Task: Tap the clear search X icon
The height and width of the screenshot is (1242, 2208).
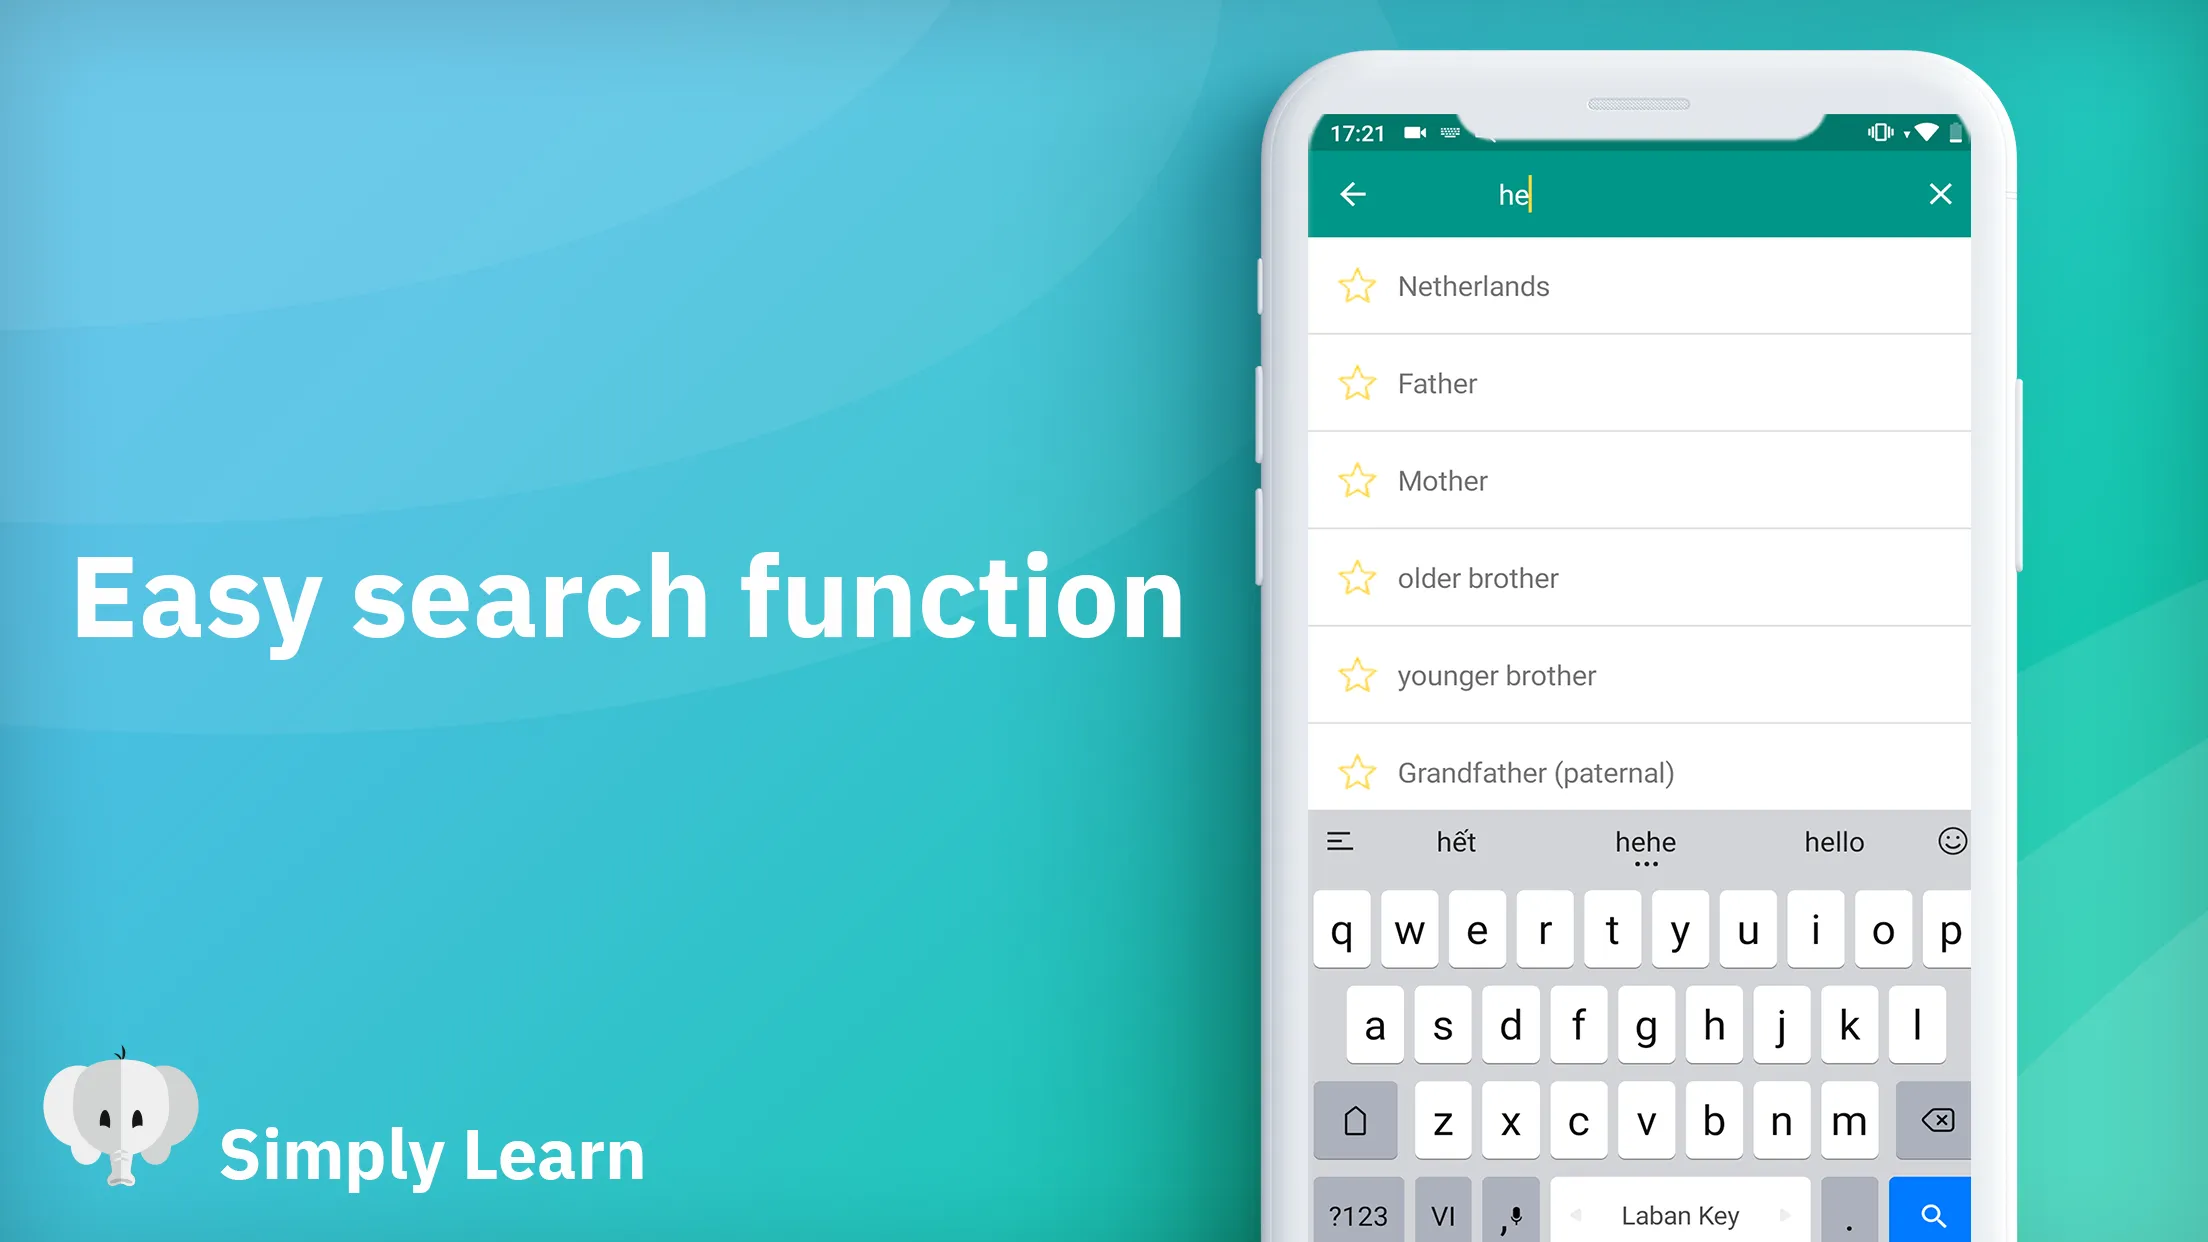Action: pos(1938,194)
